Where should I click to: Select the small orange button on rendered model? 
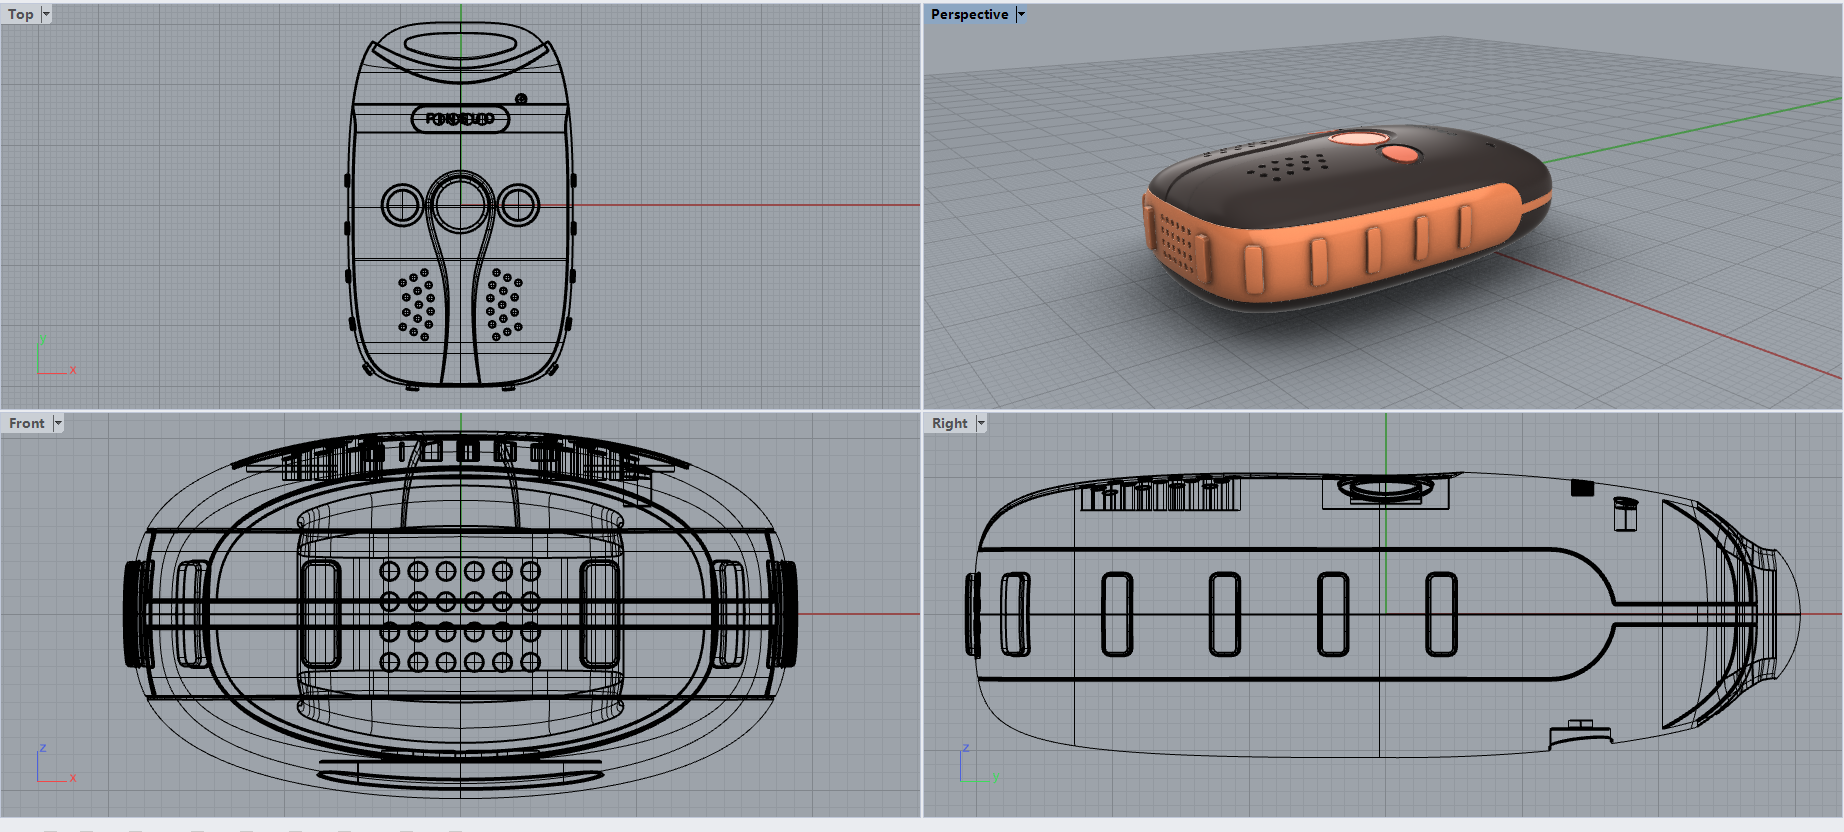pos(1399,153)
